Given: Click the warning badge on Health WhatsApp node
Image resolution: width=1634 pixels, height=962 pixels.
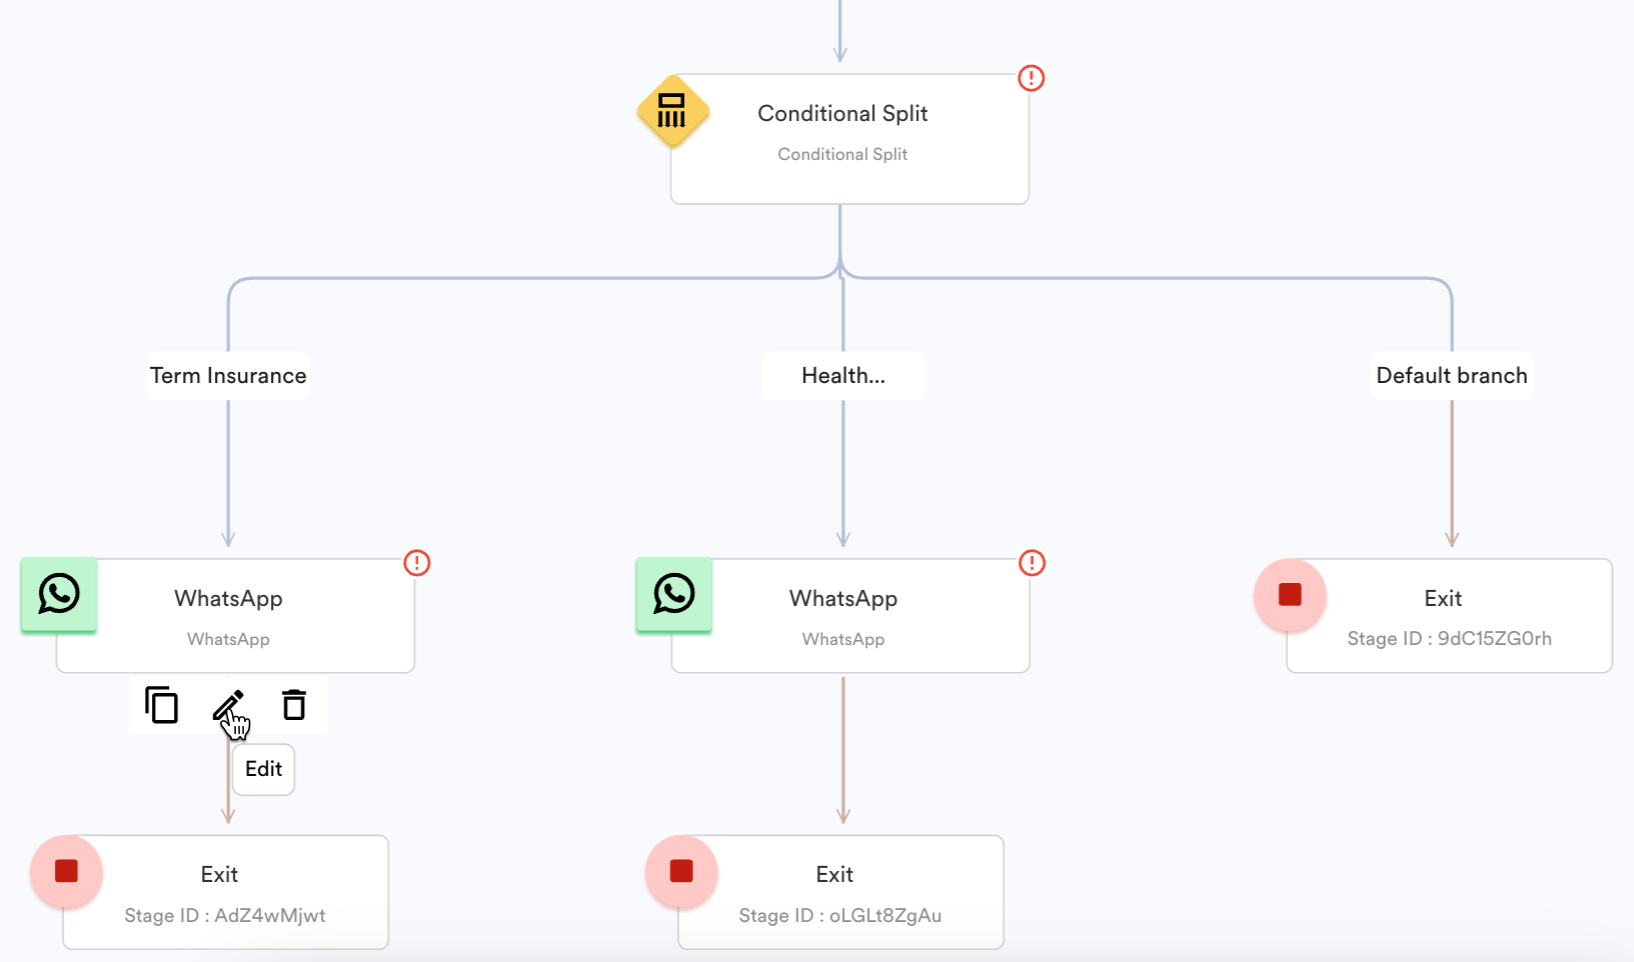Looking at the screenshot, I should tap(1032, 563).
